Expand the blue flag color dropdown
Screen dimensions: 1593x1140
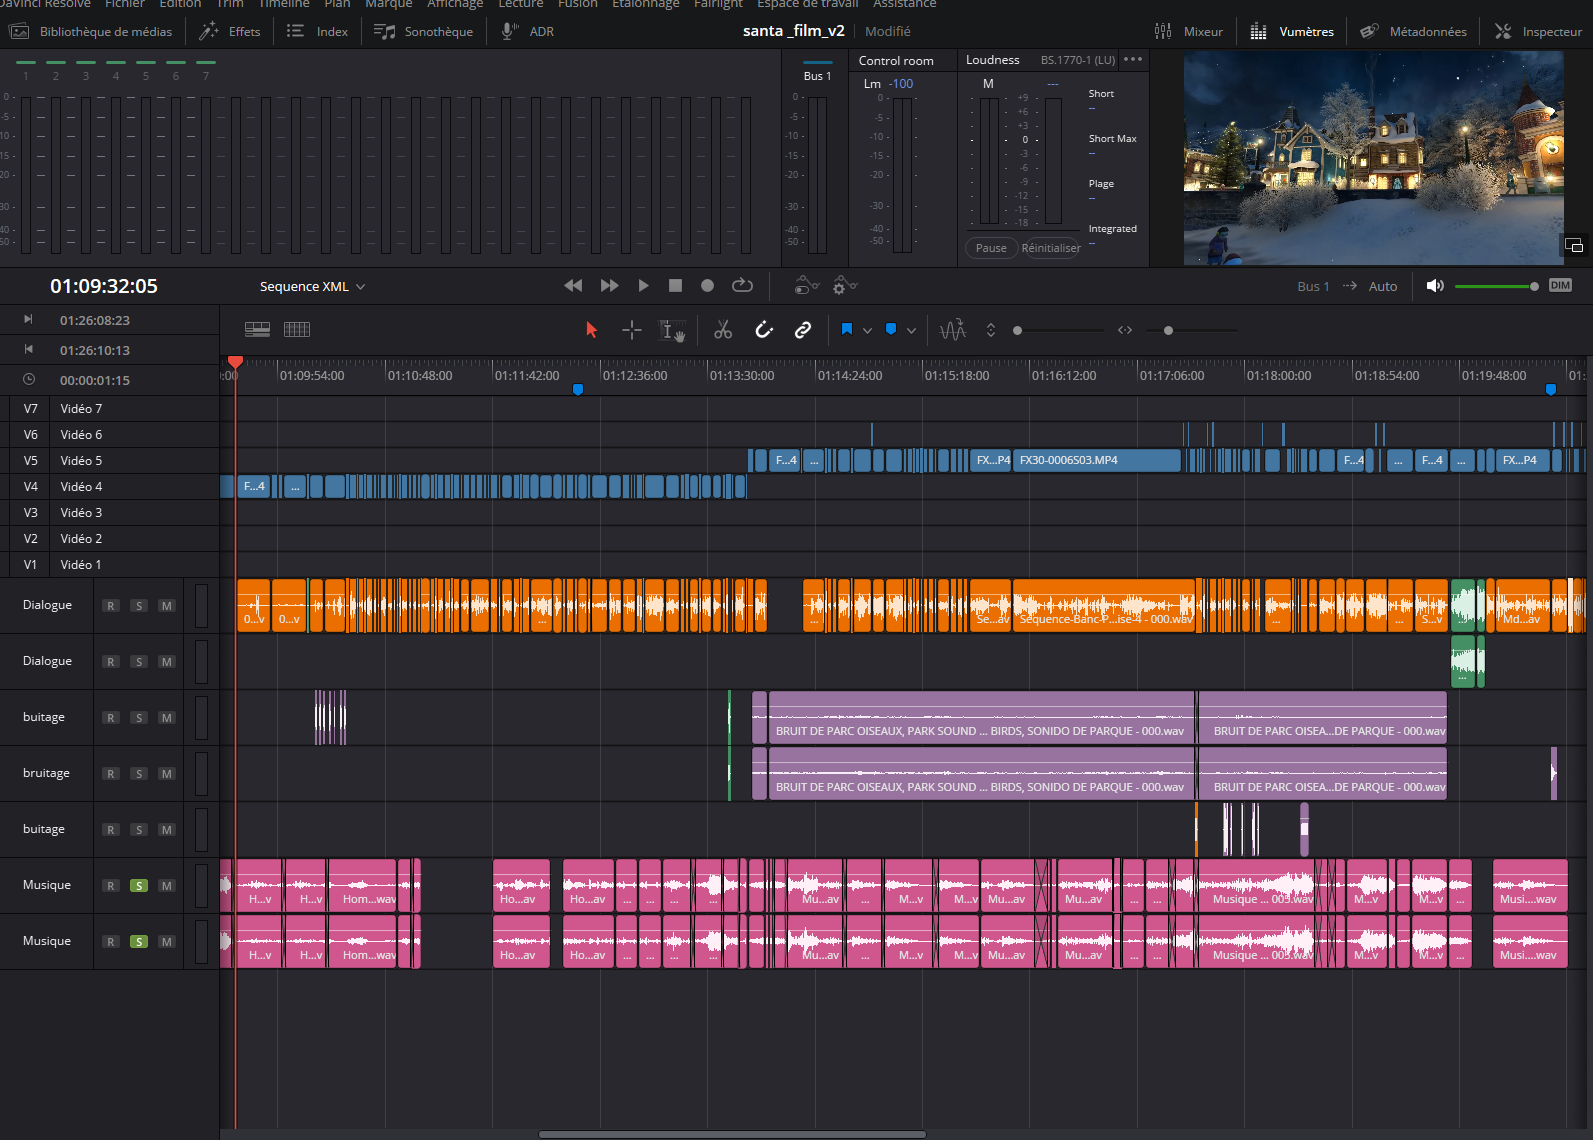[867, 331]
